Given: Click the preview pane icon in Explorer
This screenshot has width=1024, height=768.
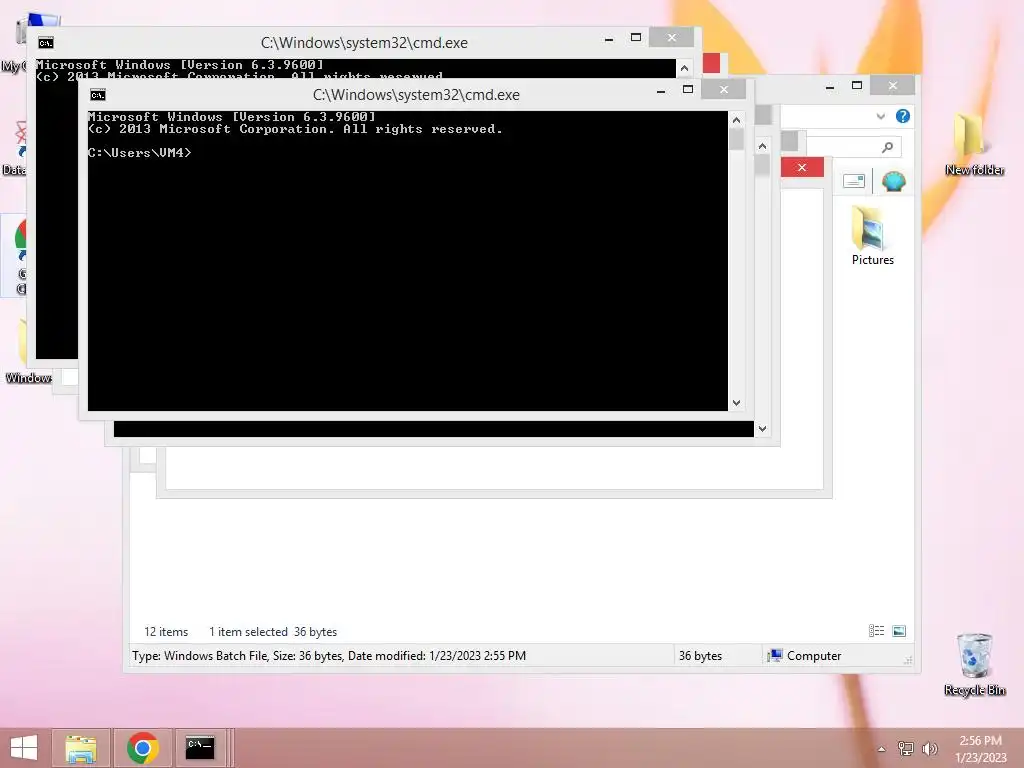Looking at the screenshot, I should click(x=854, y=181).
